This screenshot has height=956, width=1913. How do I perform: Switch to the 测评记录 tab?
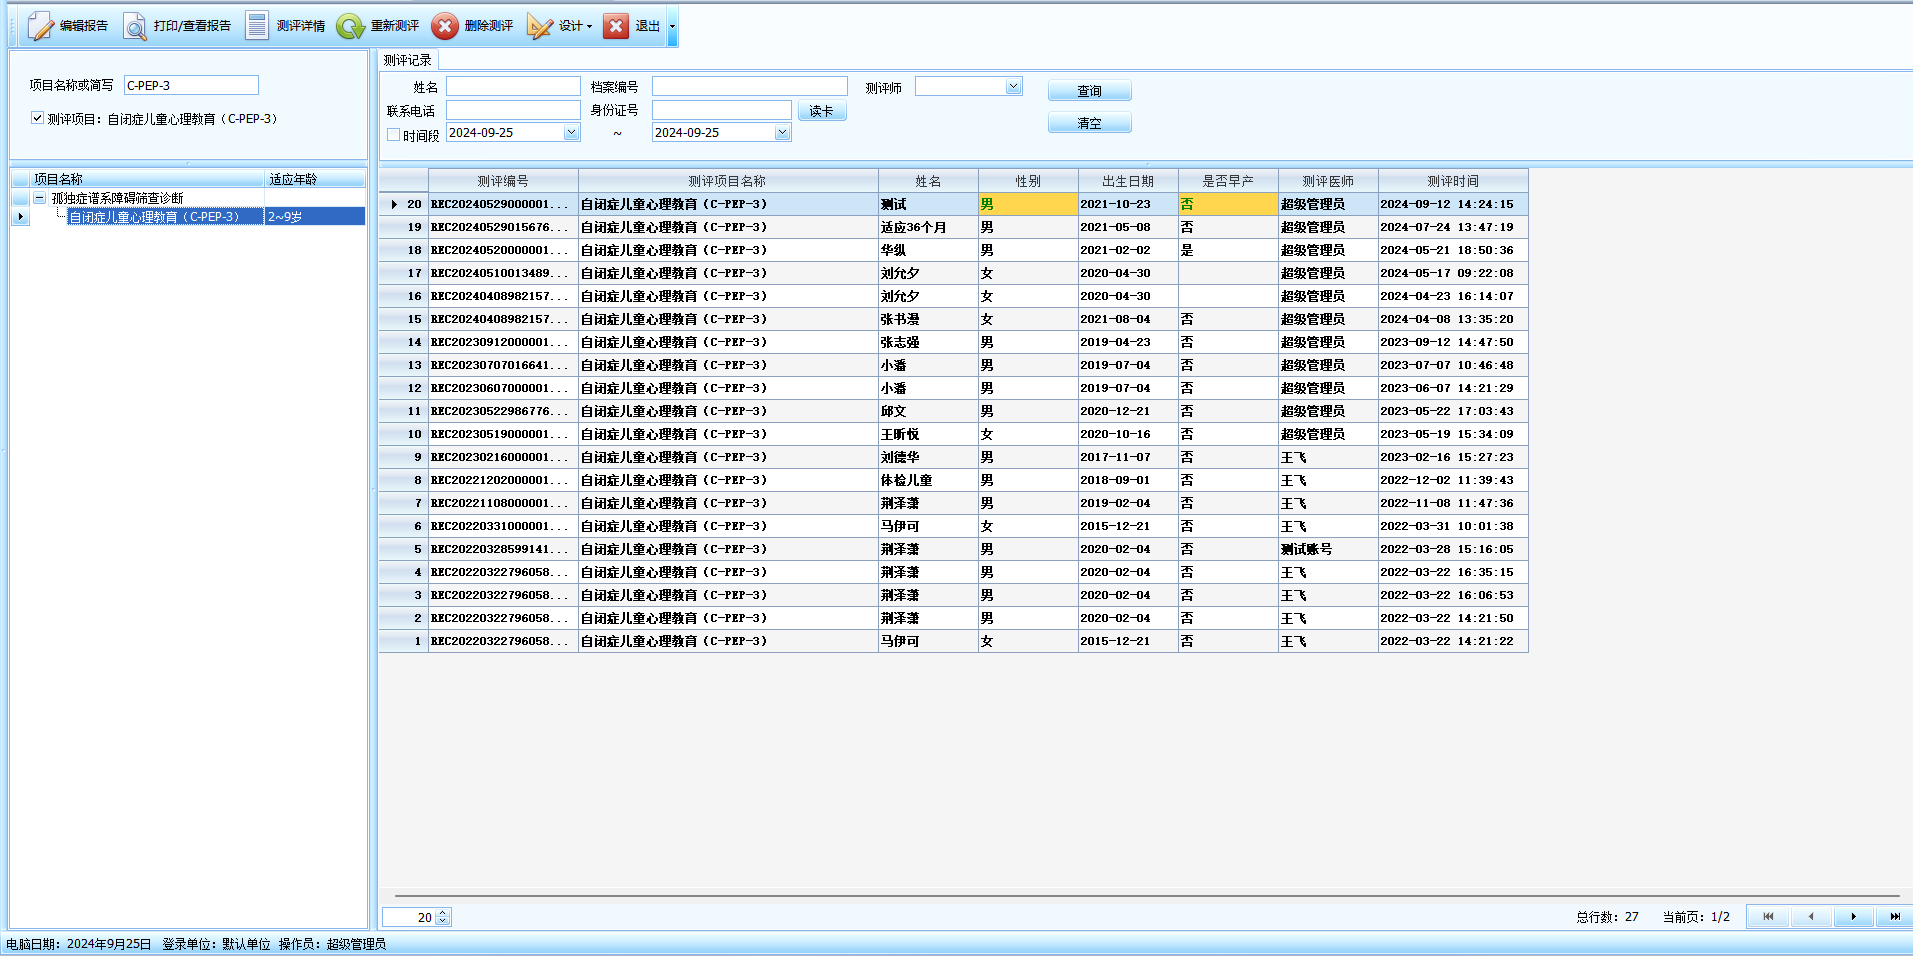(407, 60)
